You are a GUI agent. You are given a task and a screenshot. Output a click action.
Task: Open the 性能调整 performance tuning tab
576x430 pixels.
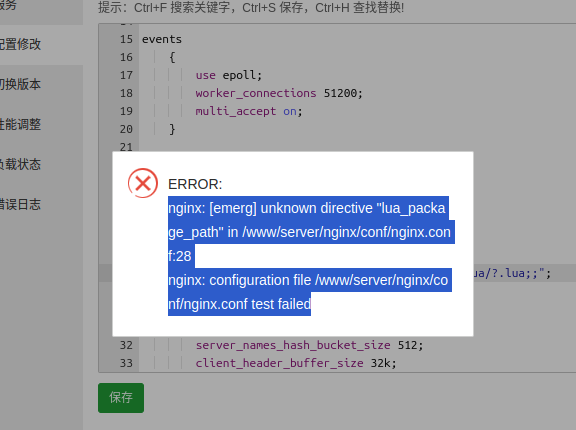(20, 124)
